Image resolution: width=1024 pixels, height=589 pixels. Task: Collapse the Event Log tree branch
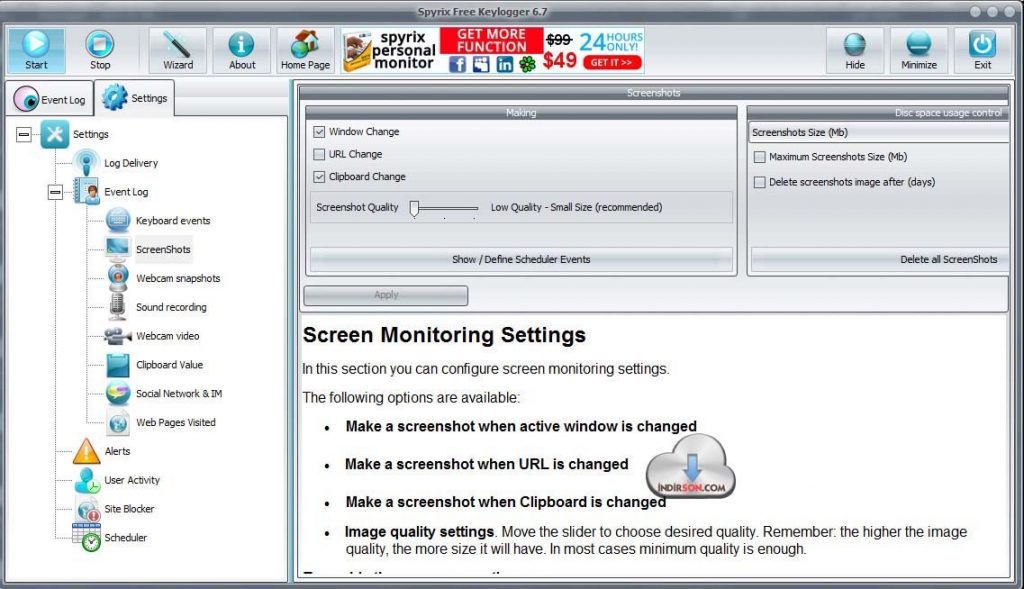(56, 192)
